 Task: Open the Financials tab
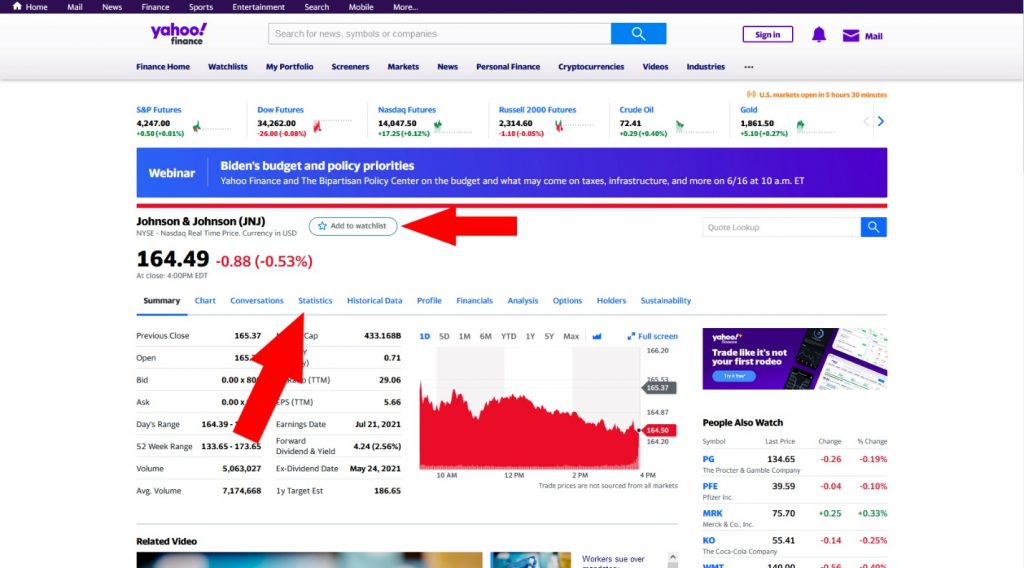(474, 300)
